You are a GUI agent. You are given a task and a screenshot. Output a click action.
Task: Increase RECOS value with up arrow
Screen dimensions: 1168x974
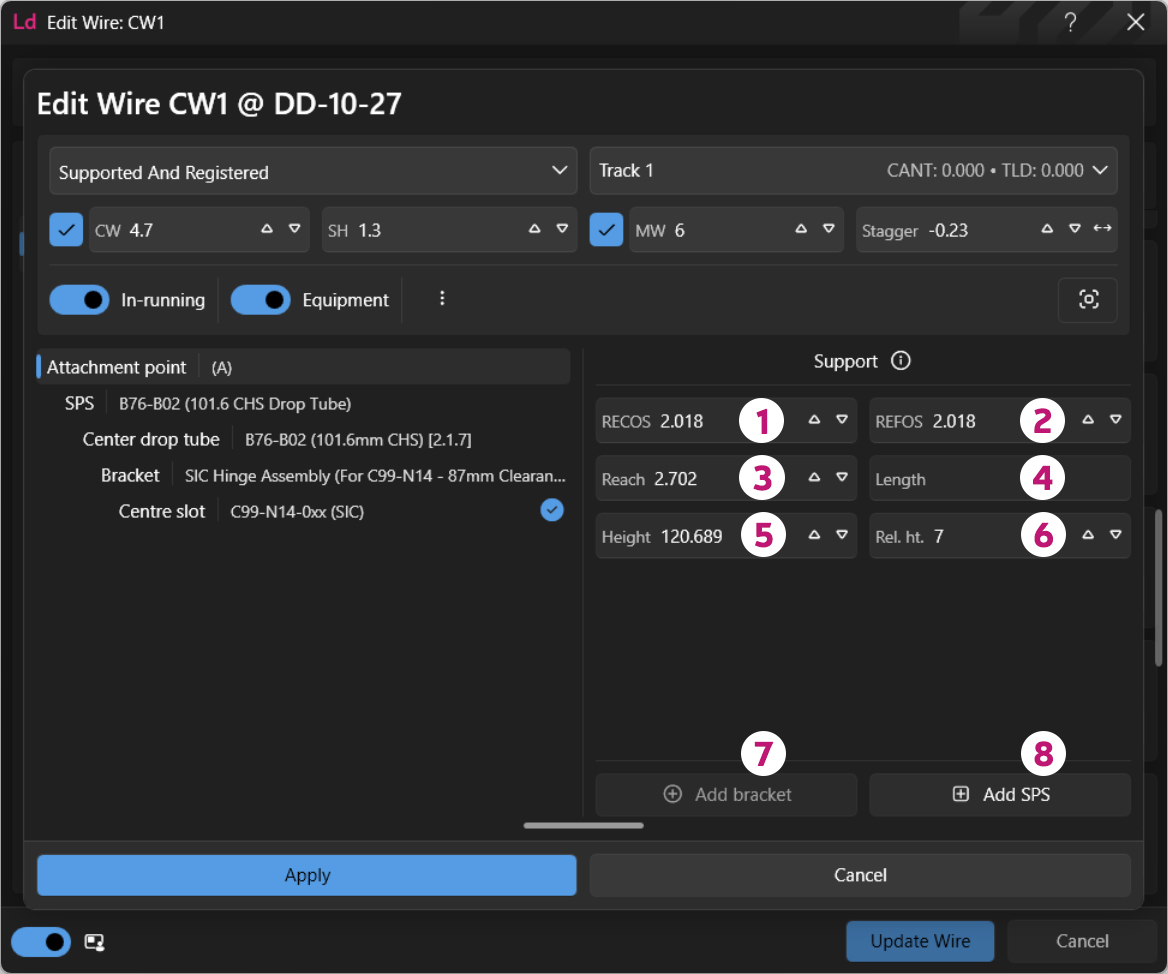814,420
